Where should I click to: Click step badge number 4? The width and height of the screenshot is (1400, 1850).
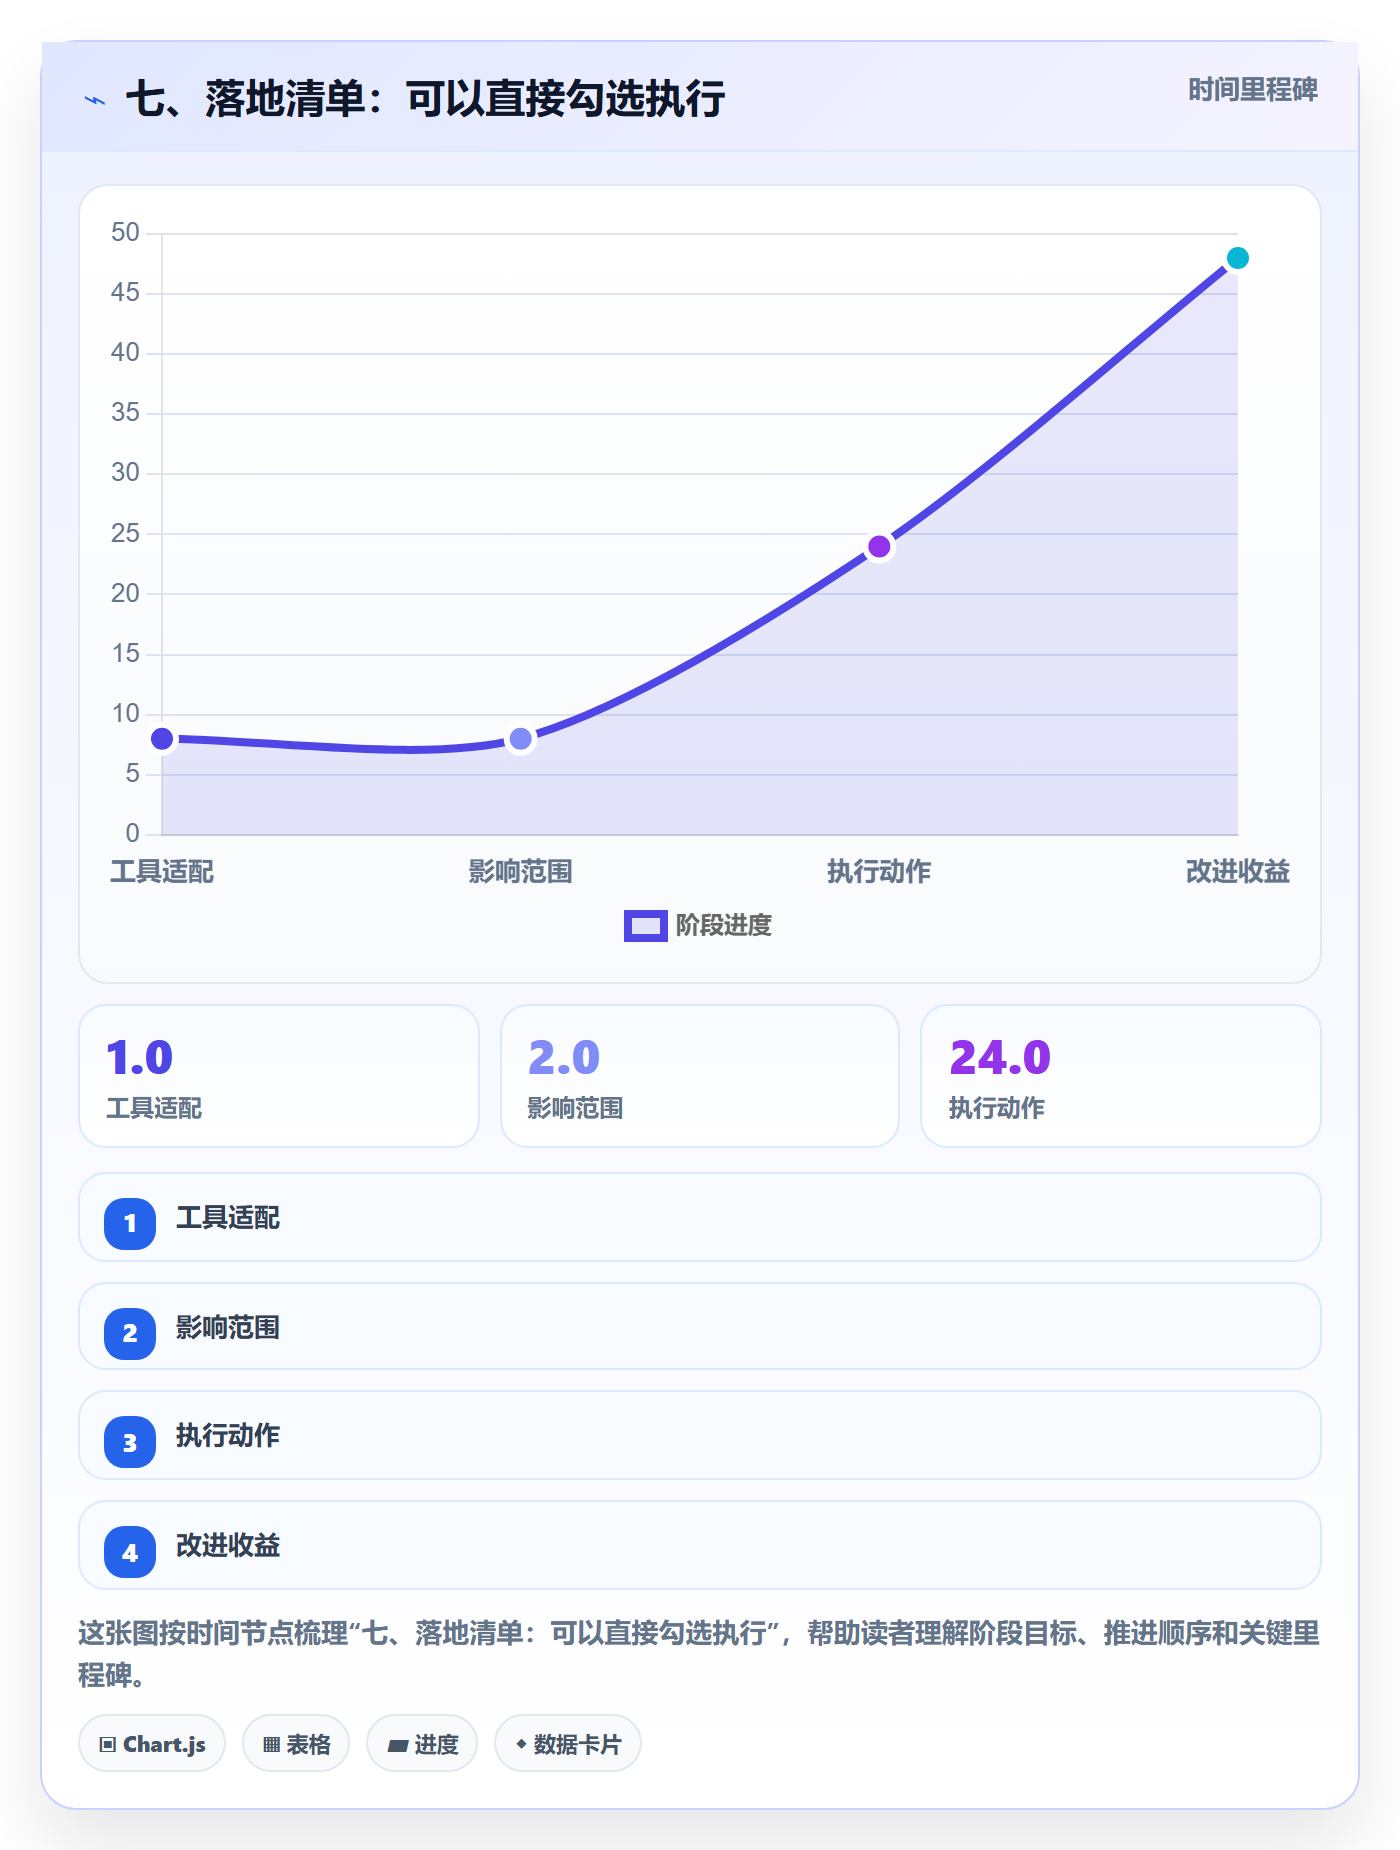(130, 1552)
